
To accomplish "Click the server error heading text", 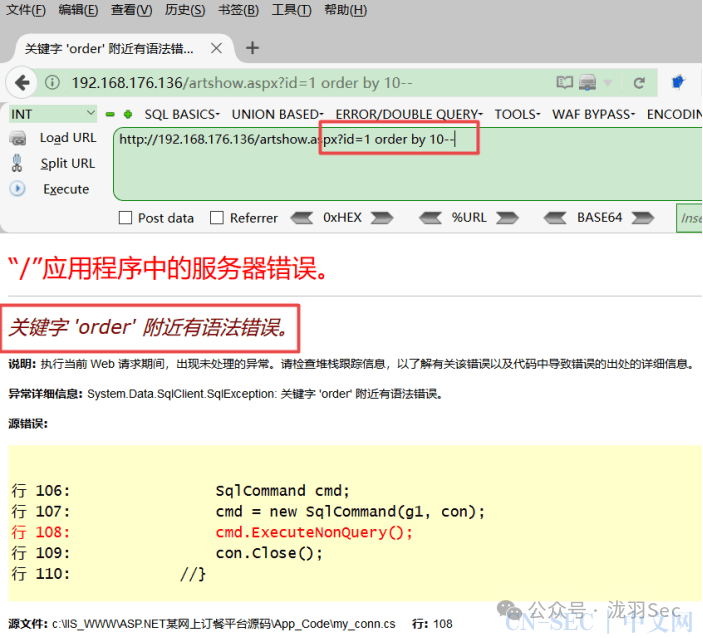I will point(168,269).
